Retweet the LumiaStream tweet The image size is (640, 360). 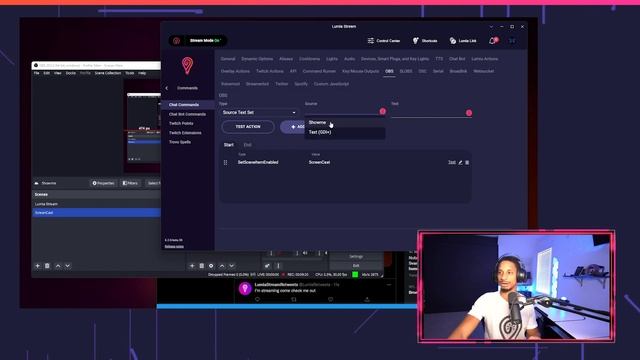click(x=294, y=300)
